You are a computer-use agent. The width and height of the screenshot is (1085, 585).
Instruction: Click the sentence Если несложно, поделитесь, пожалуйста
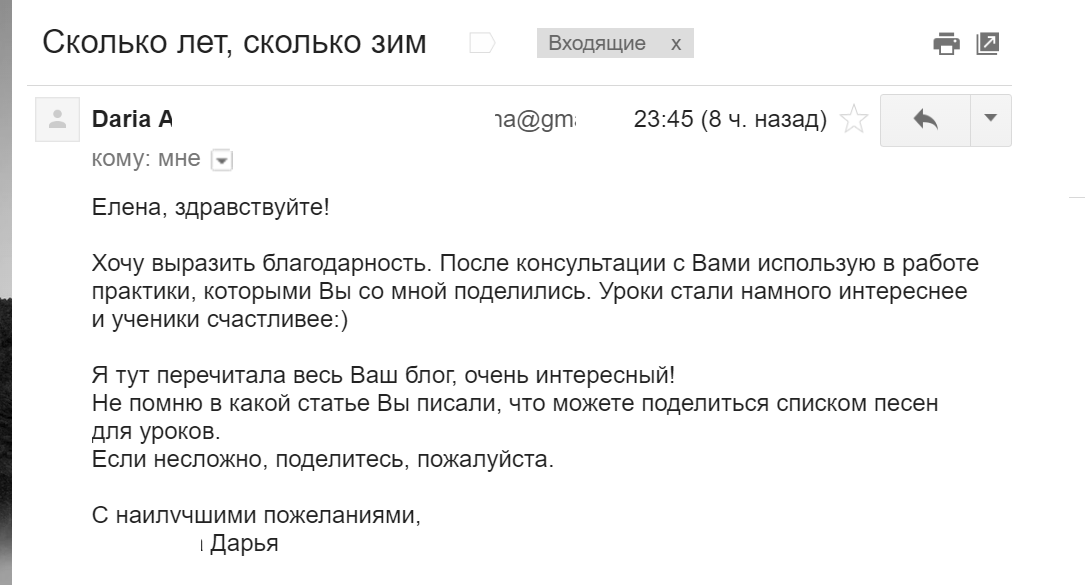point(322,459)
